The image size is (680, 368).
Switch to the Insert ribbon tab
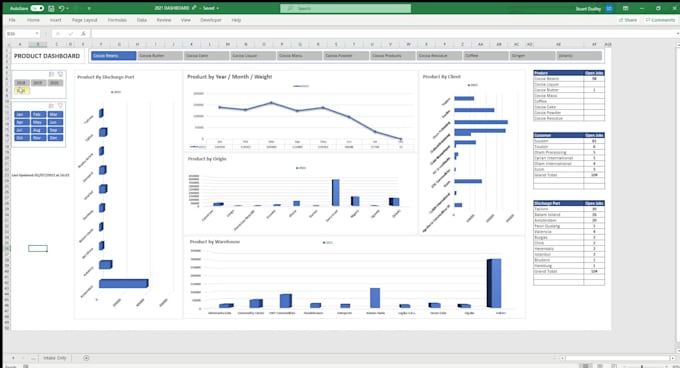pyautogui.click(x=56, y=20)
